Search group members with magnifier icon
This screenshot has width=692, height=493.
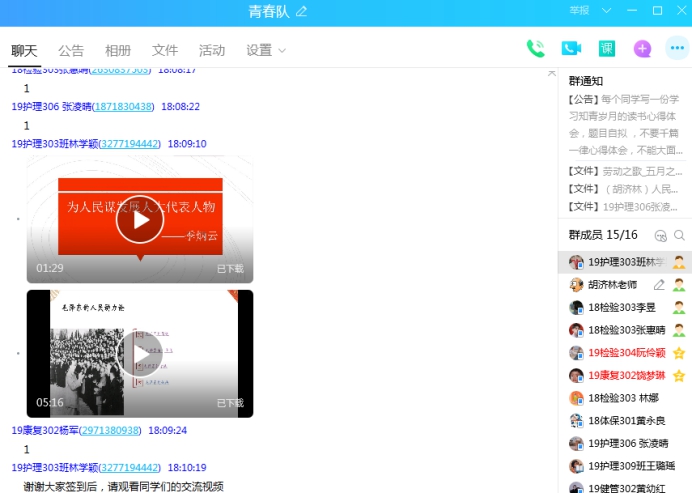pyautogui.click(x=680, y=235)
